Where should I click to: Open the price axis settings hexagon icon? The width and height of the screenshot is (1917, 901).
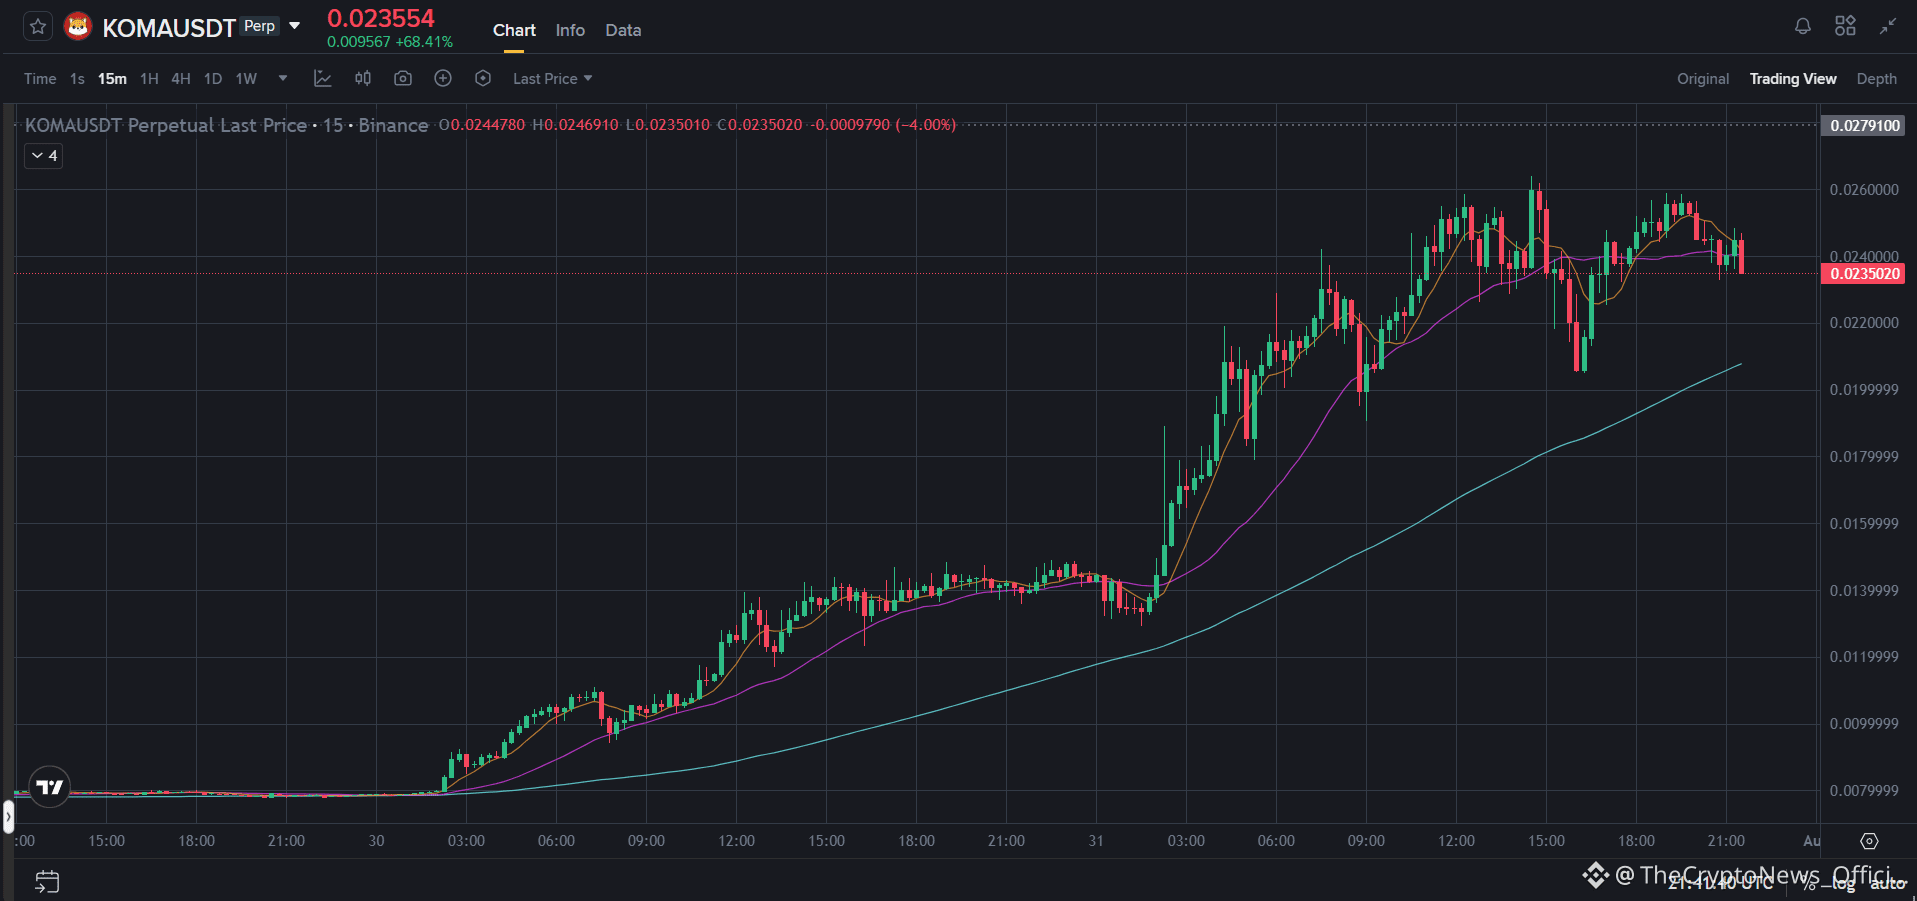[x=1869, y=841]
